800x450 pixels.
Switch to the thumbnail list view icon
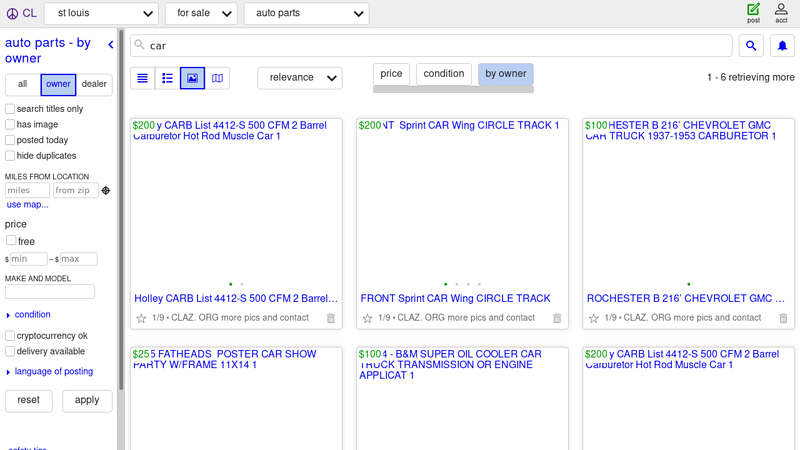pyautogui.click(x=167, y=78)
